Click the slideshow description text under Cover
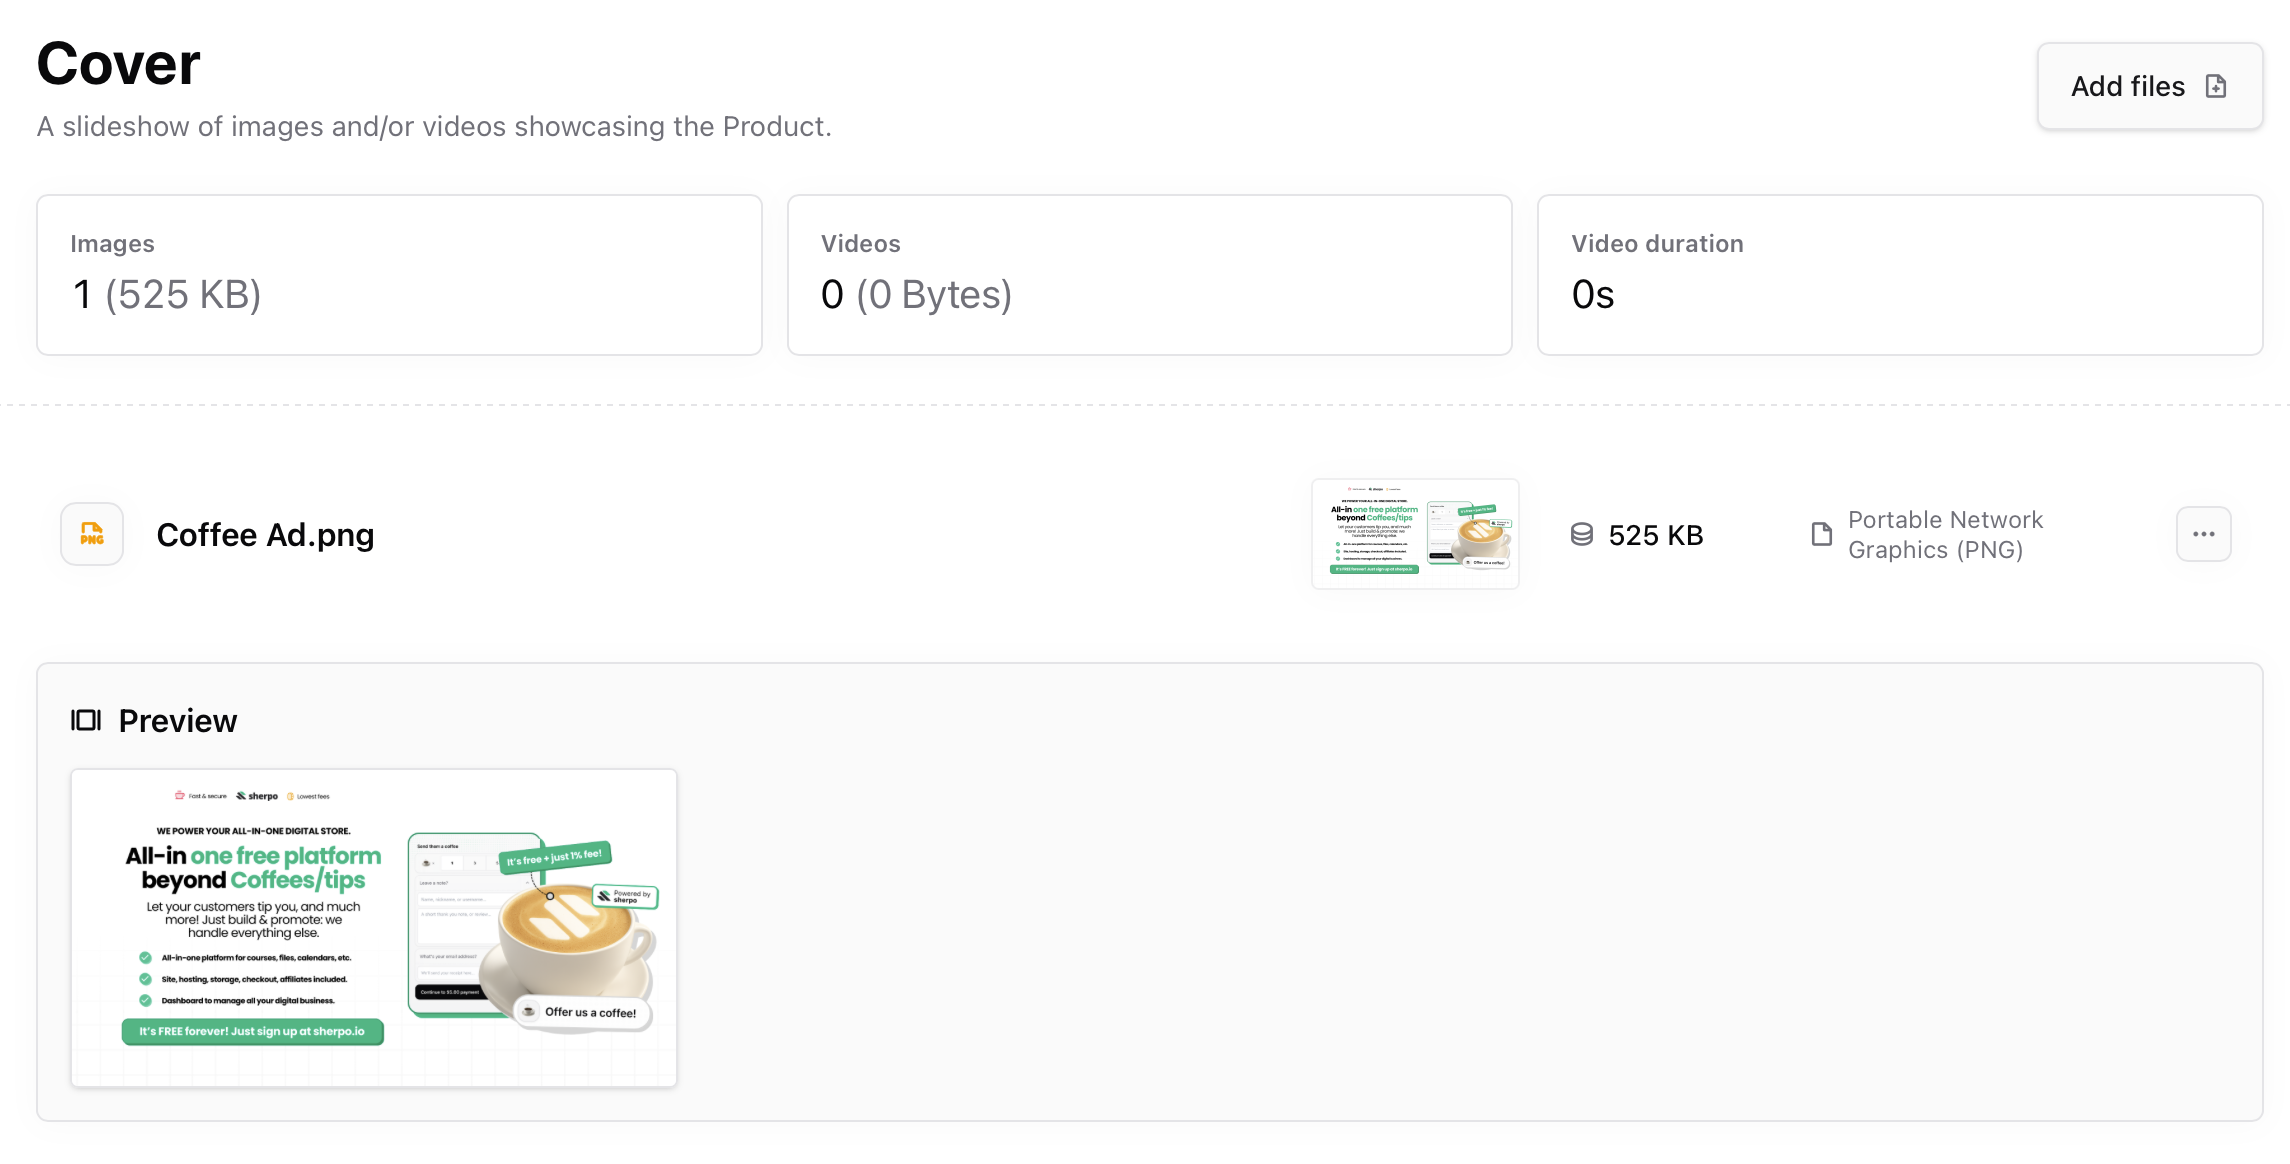Viewport: 2290px width, 1164px height. pyautogui.click(x=434, y=127)
